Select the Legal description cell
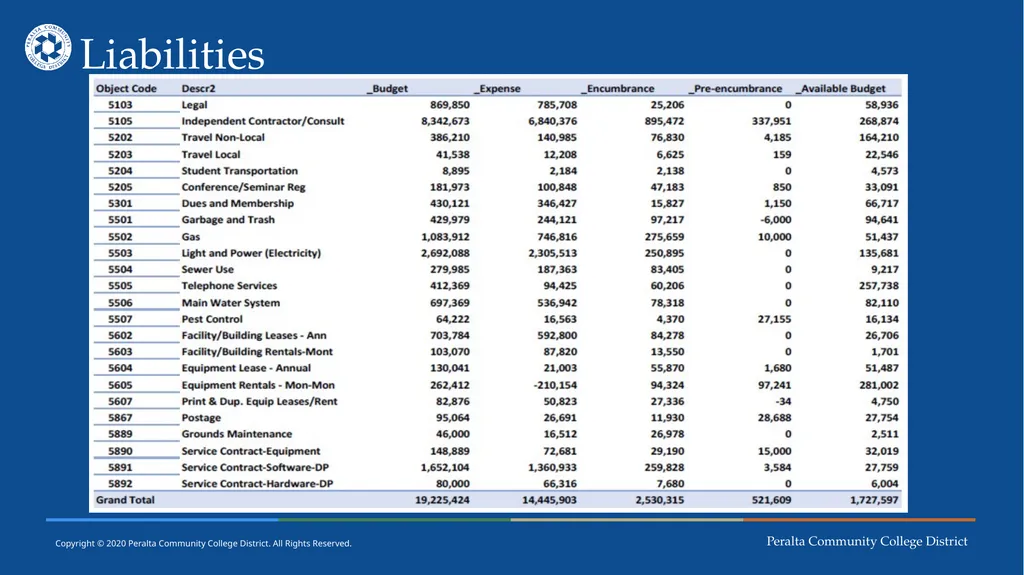The width and height of the screenshot is (1024, 575). [195, 105]
